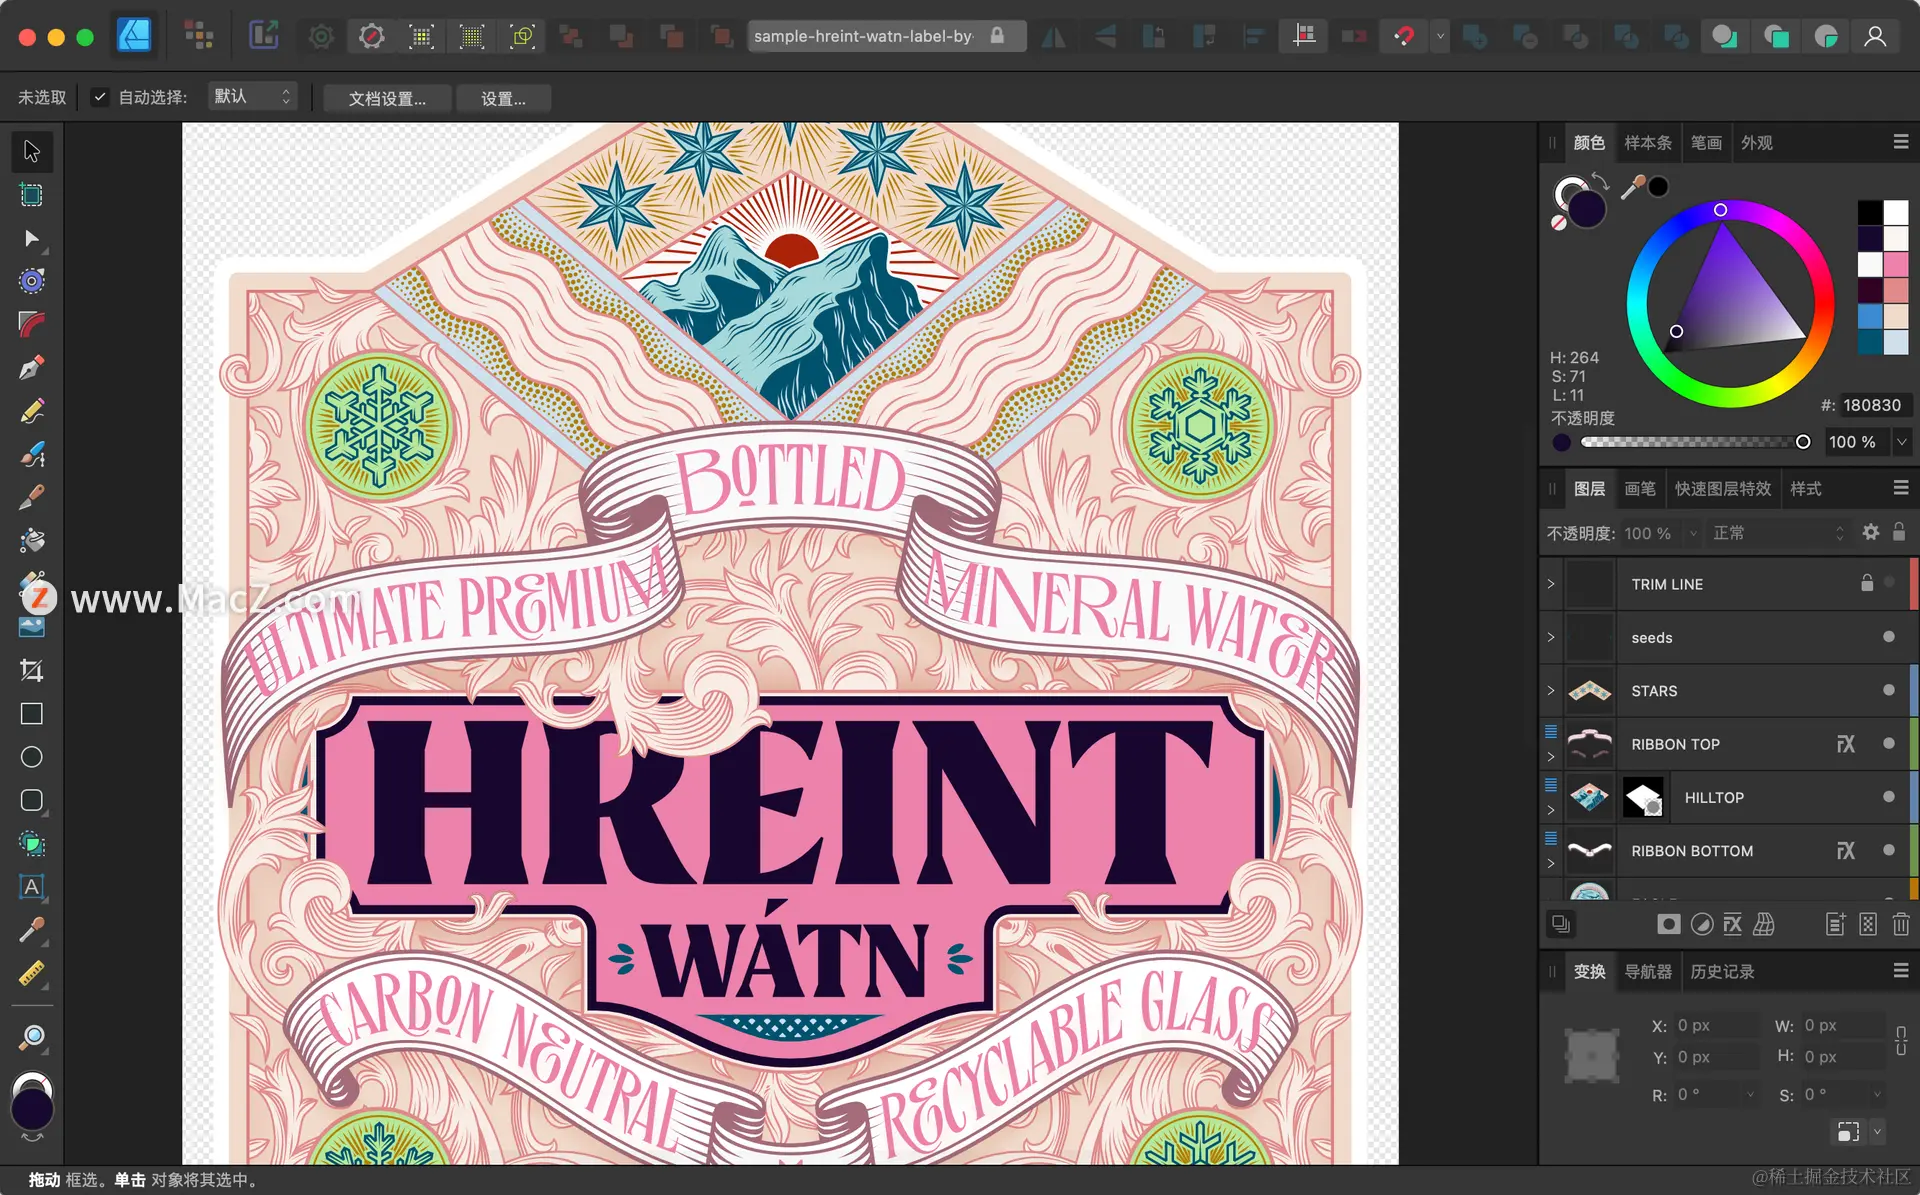
Task: Hide the STARS layer
Action: coord(1888,690)
